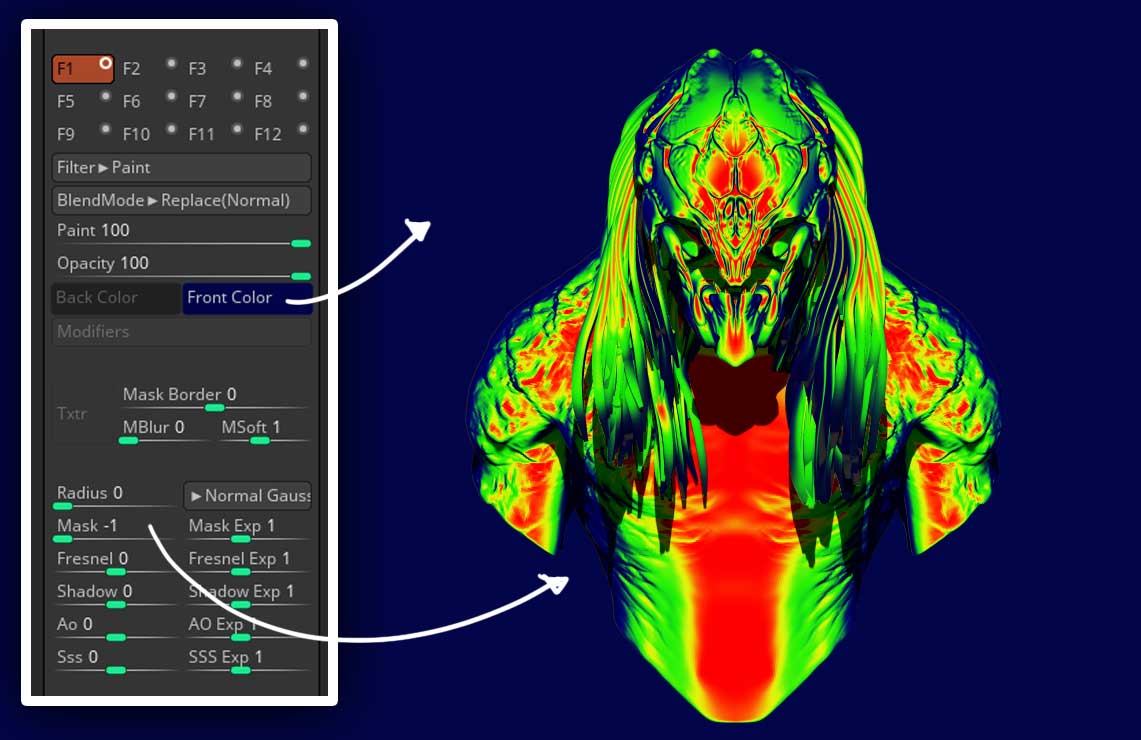Adjust the MSoft slider
The width and height of the screenshot is (1141, 740).
tap(264, 431)
